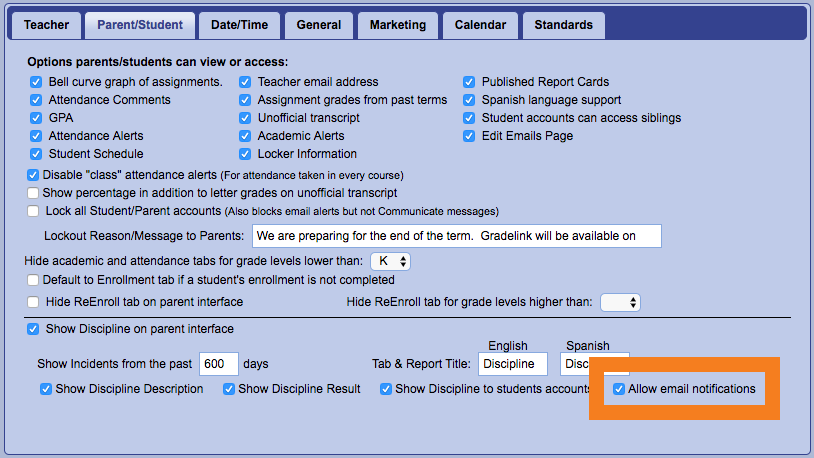Viewport: 814px width, 458px height.
Task: Switch to the General tab
Action: click(x=316, y=24)
